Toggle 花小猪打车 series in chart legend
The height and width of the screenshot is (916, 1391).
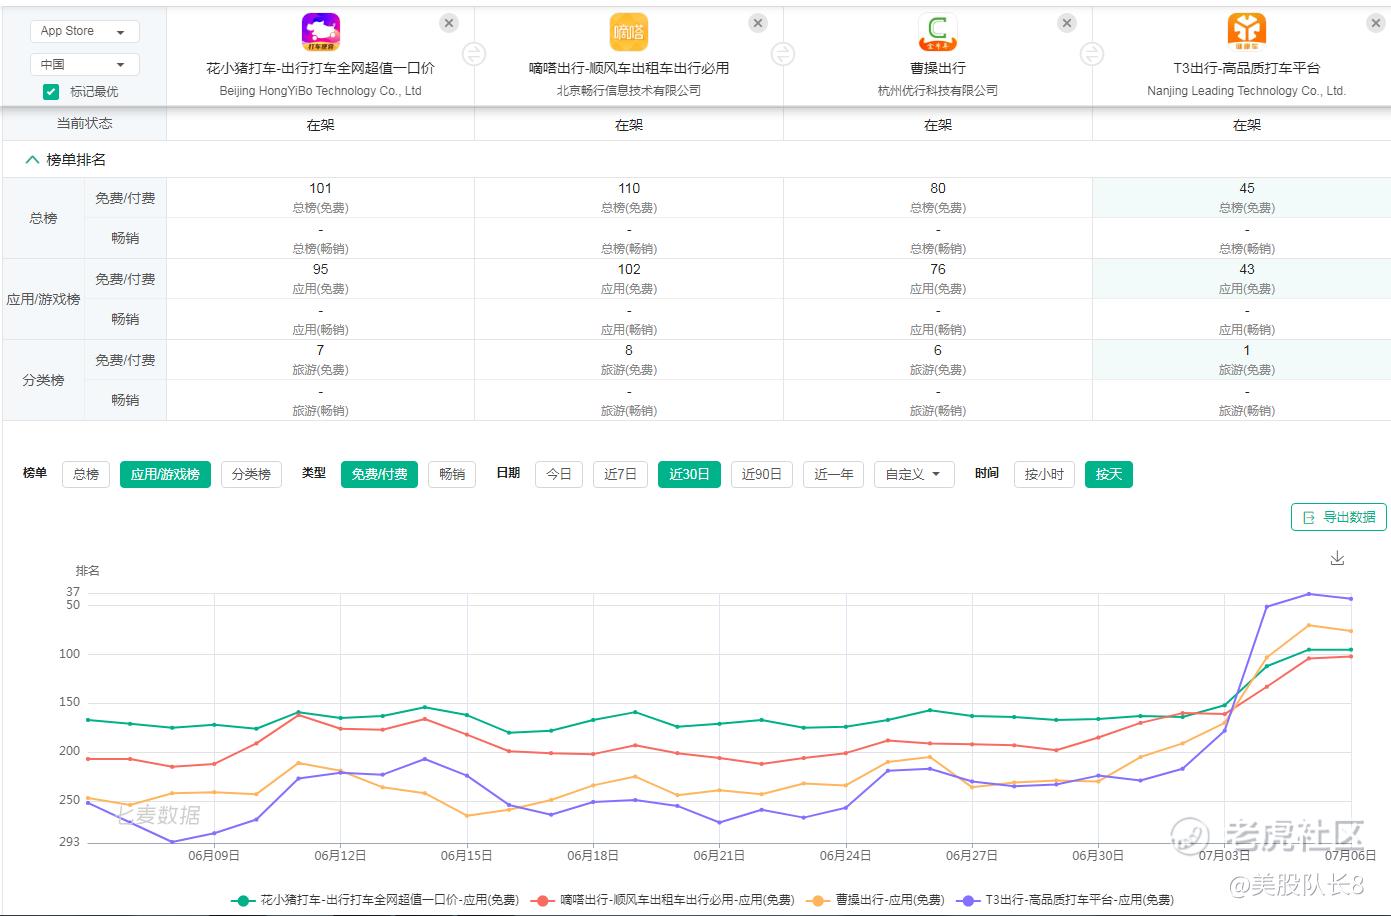point(375,900)
